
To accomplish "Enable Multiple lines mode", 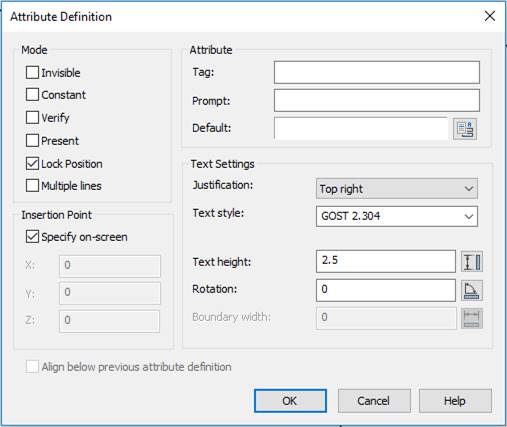I will 32,186.
